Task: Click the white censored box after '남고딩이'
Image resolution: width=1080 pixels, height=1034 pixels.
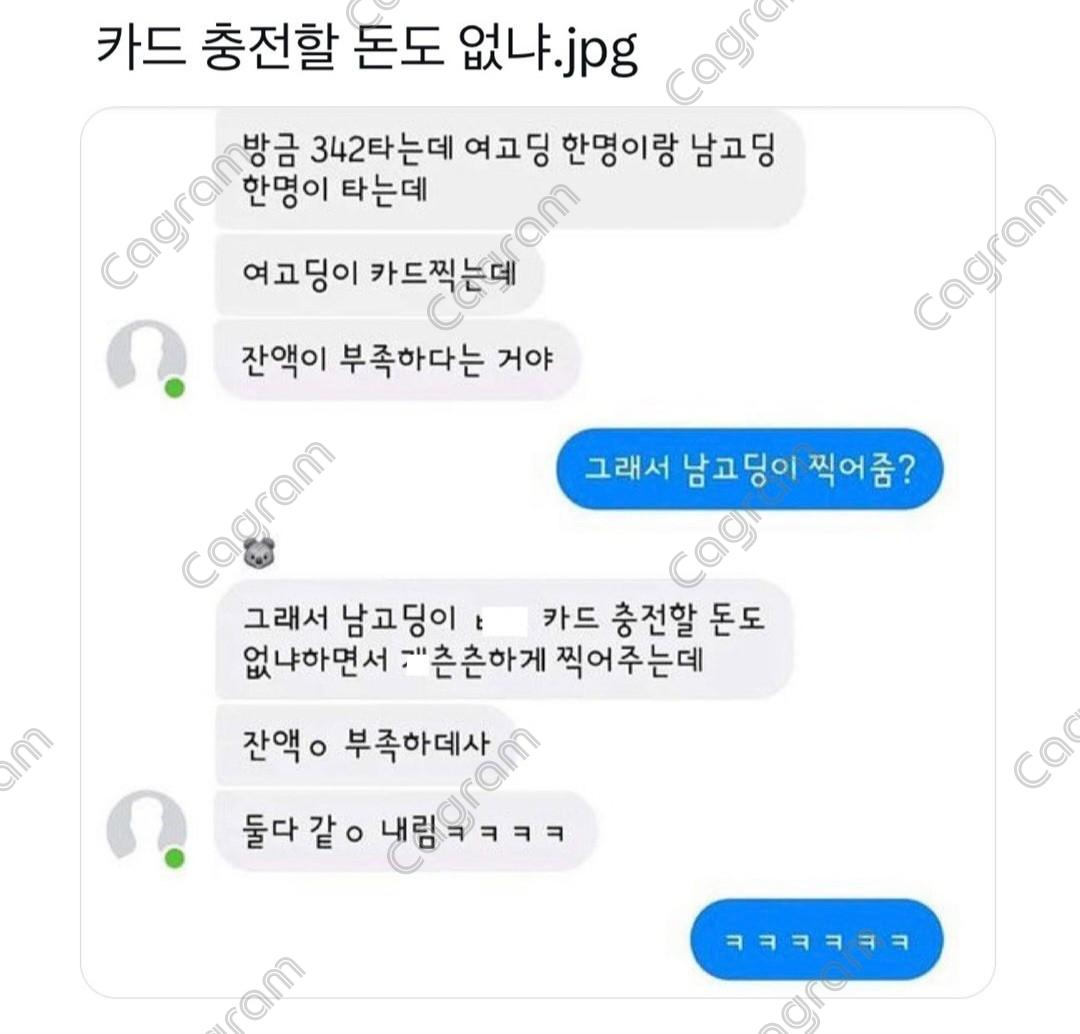Action: coord(502,620)
